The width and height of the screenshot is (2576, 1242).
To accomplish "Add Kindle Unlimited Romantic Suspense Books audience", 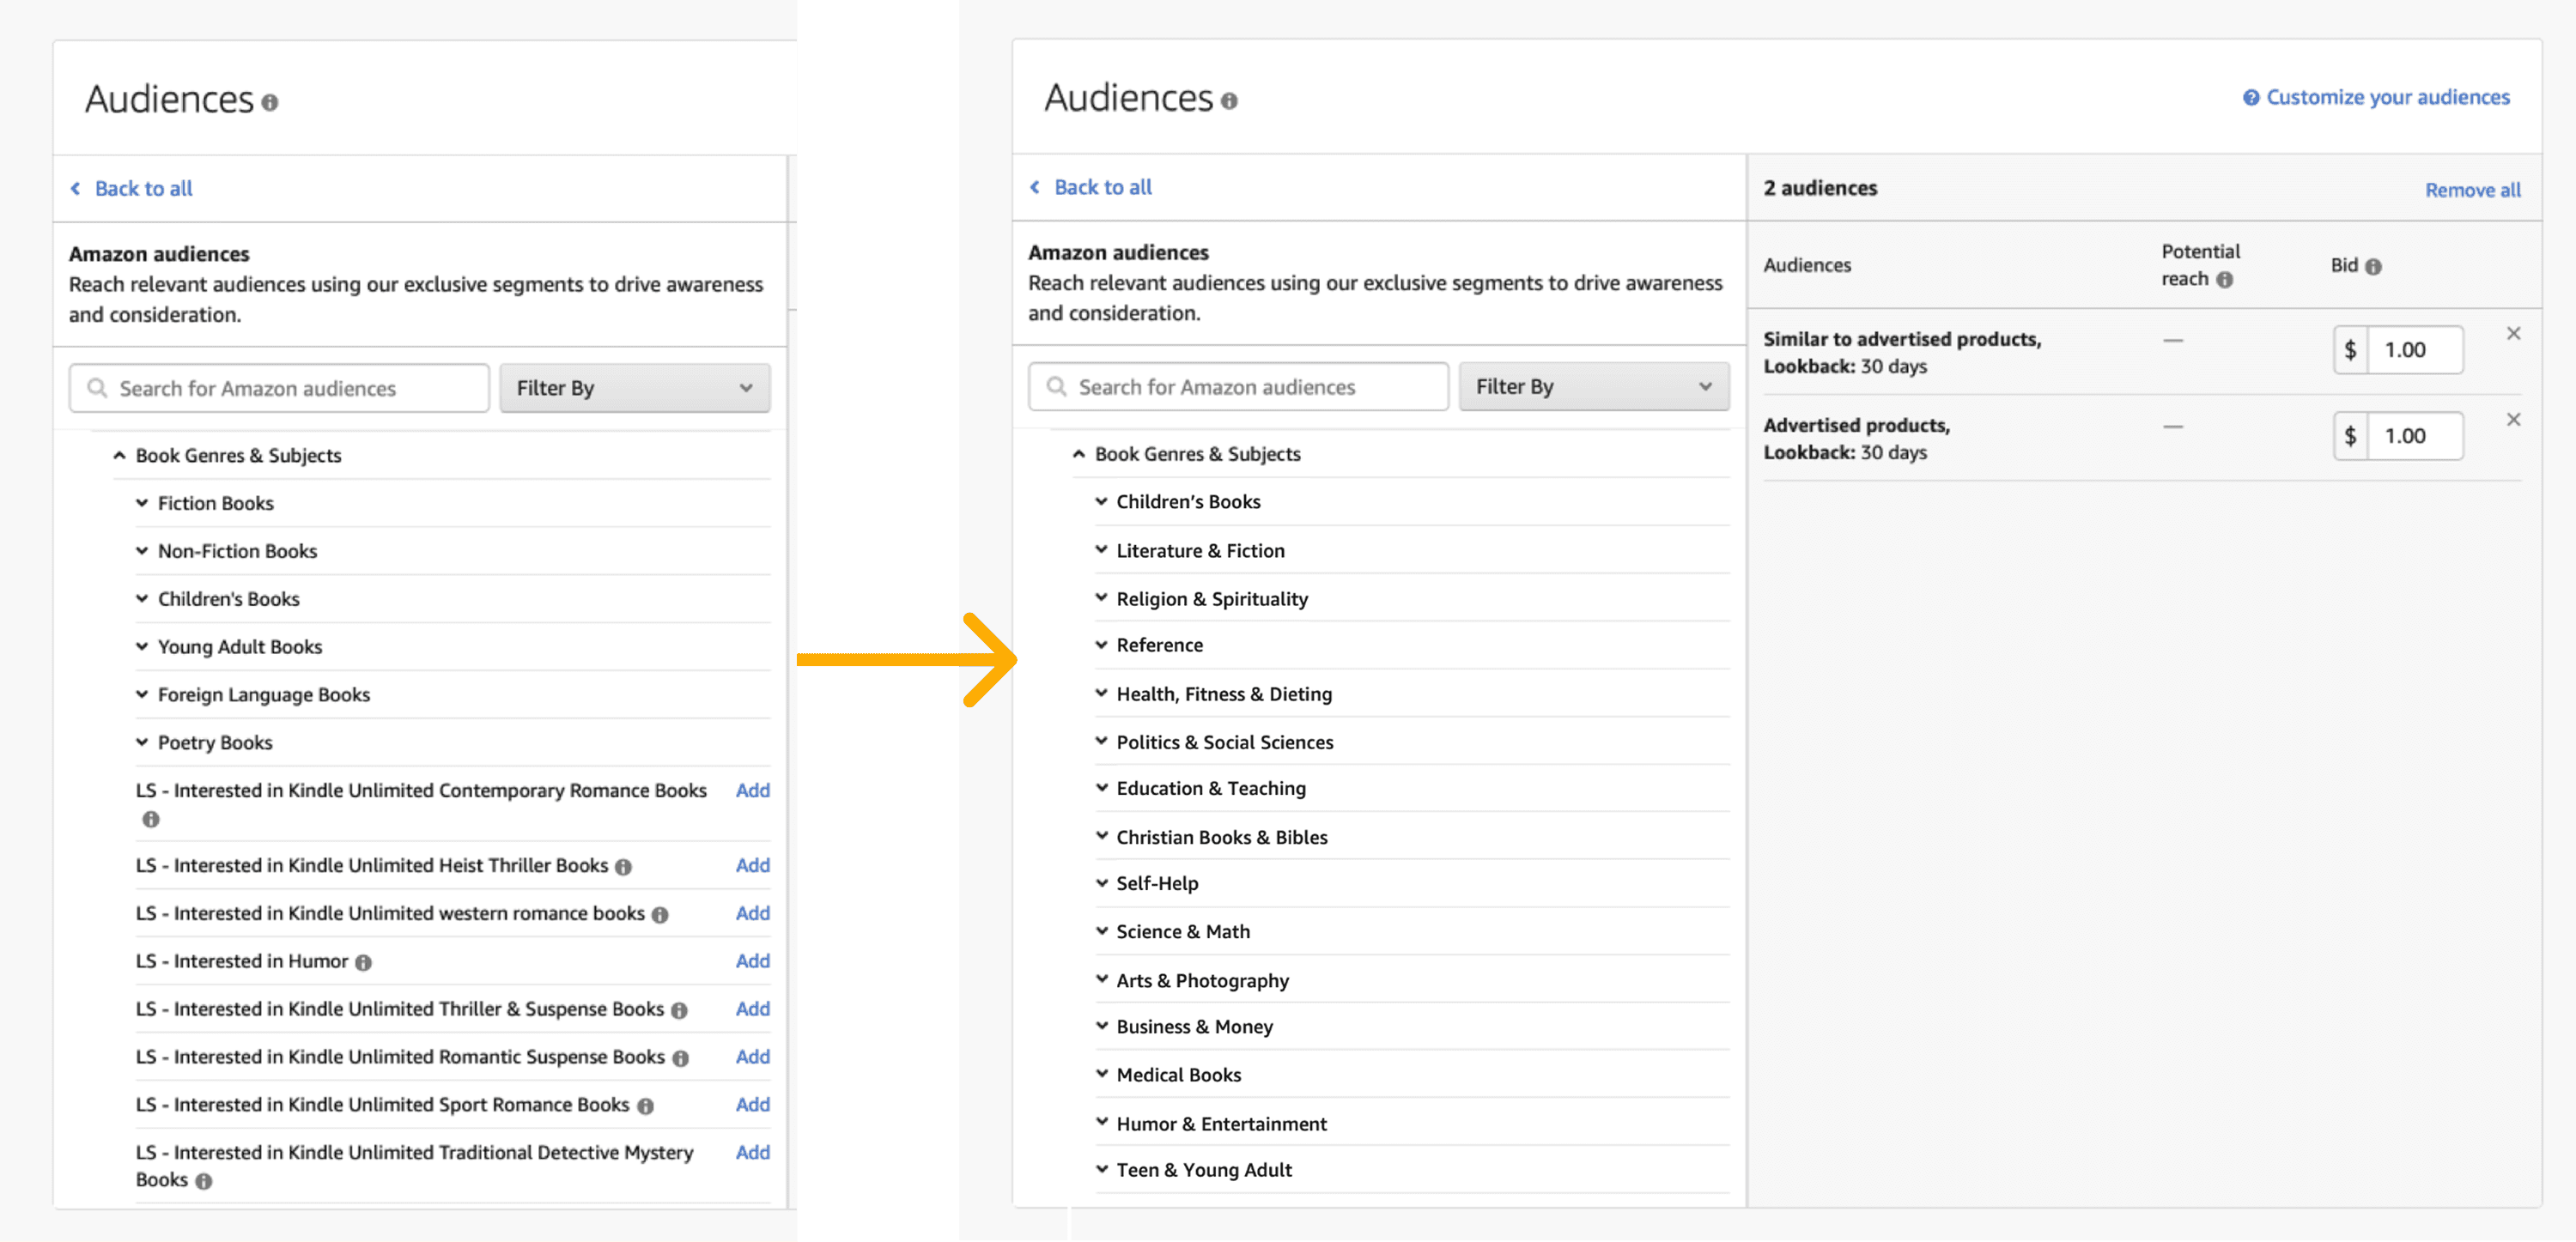I will pyautogui.click(x=752, y=1057).
